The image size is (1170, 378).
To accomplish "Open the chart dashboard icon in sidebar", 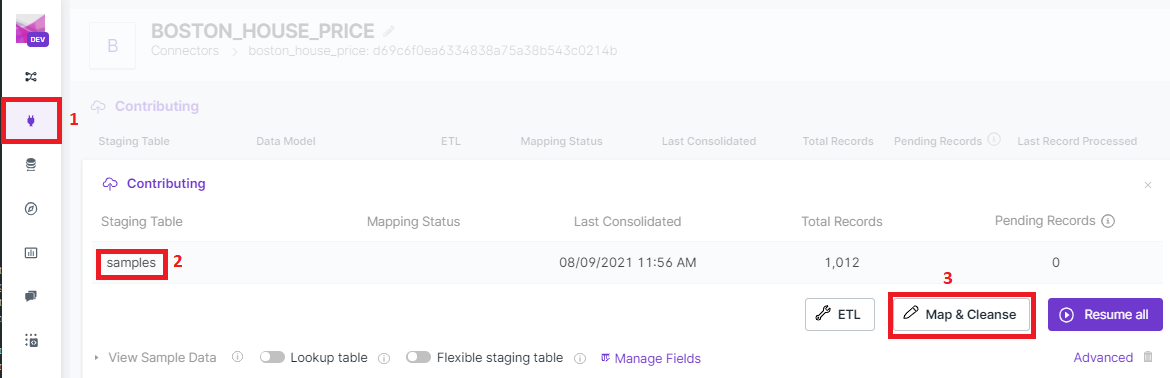I will [31, 253].
